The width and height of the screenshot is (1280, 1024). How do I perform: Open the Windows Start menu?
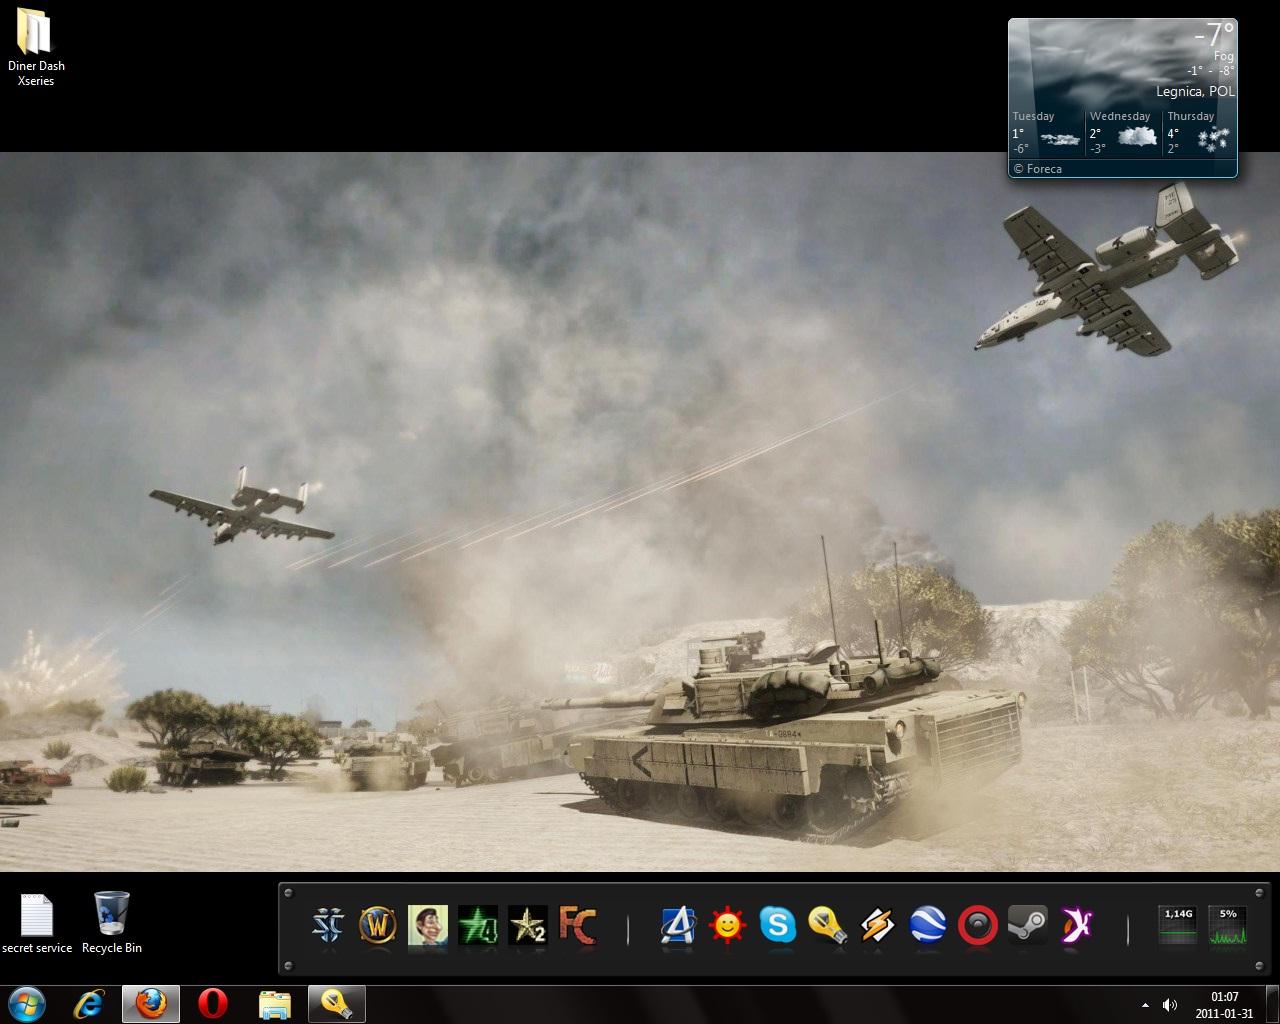coord(27,1004)
